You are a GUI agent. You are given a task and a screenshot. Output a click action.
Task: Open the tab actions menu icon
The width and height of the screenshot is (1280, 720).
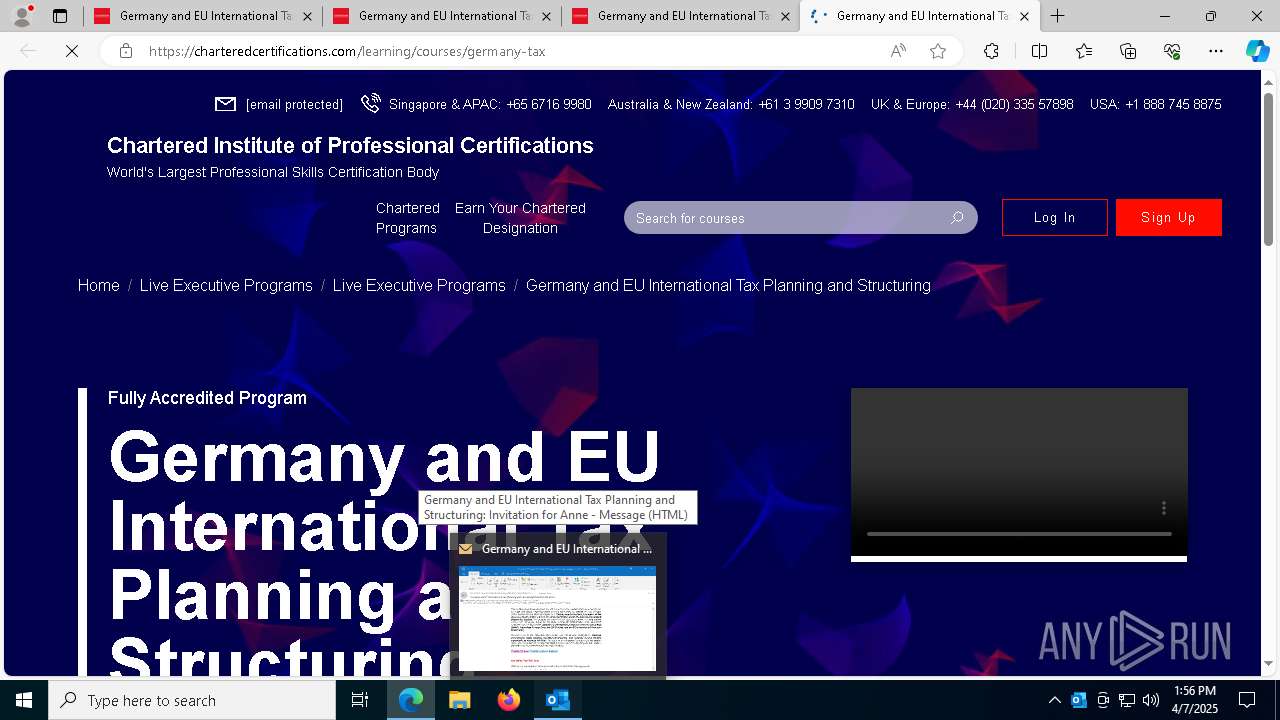60,16
